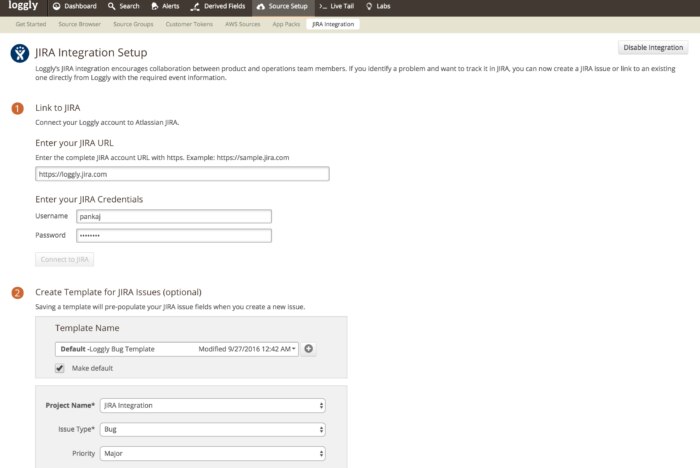Open the Alerts section

(166, 6)
